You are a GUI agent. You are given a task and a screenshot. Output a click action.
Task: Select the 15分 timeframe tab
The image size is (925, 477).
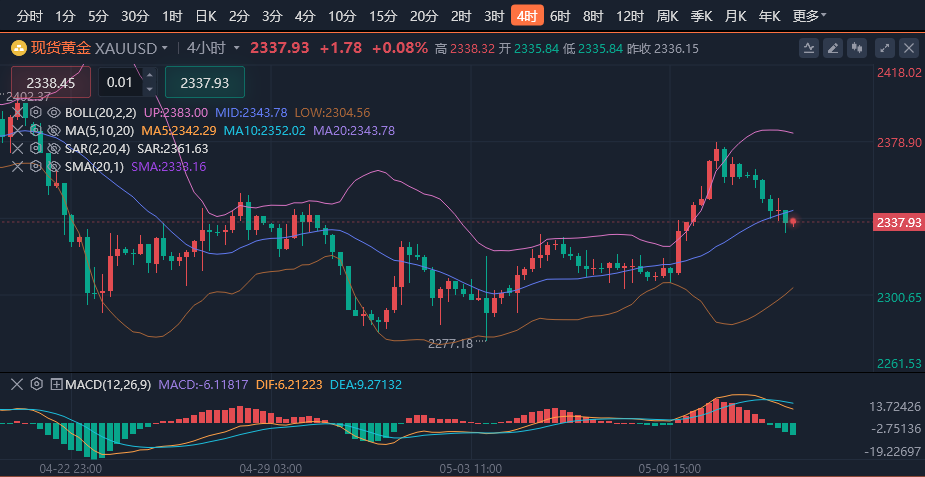pos(383,15)
